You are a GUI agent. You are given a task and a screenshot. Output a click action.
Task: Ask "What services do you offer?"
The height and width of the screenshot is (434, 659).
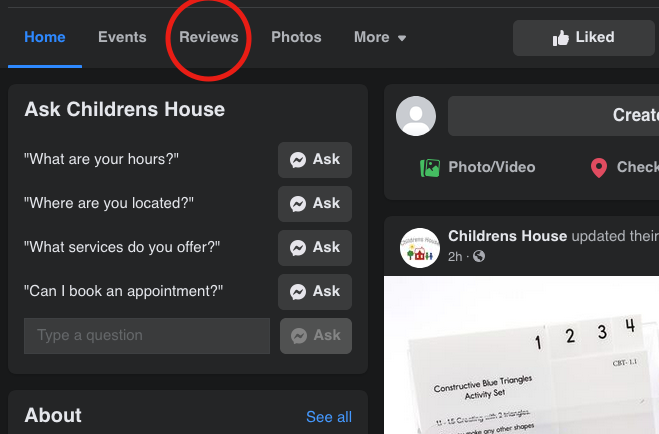315,247
